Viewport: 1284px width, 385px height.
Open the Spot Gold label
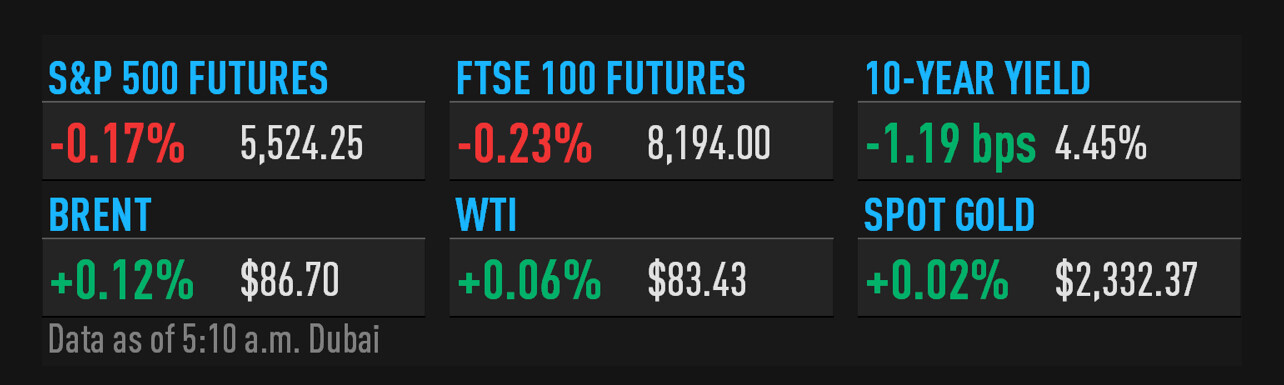coord(950,216)
